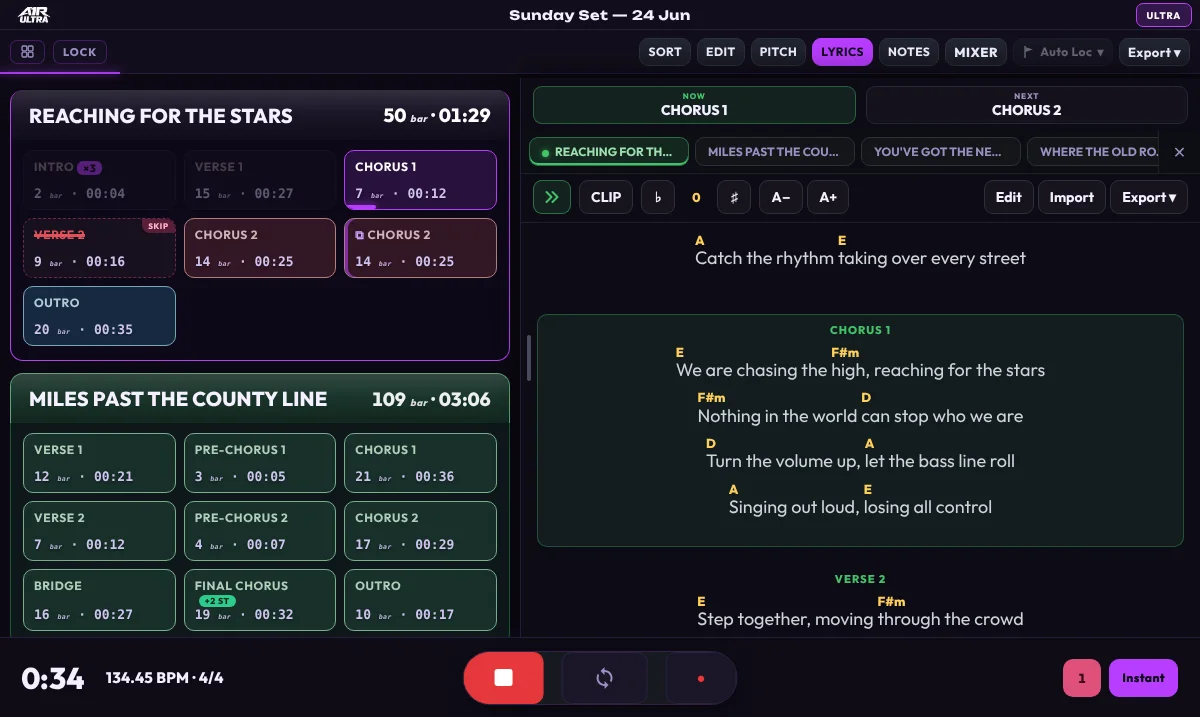Open the Export dropdown beside Import
The height and width of the screenshot is (717, 1200).
point(1149,197)
